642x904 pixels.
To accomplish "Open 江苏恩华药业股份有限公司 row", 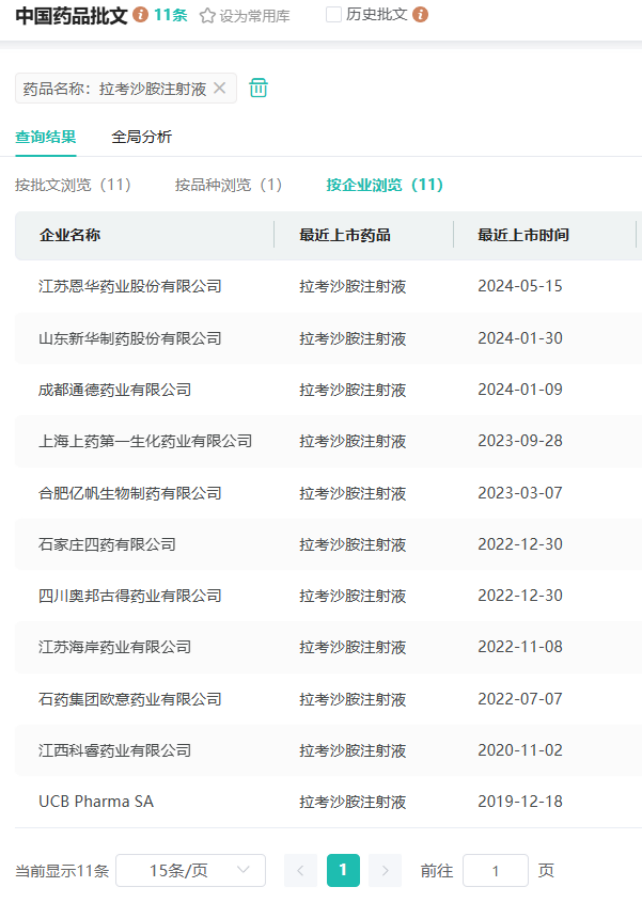I will 328,286.
